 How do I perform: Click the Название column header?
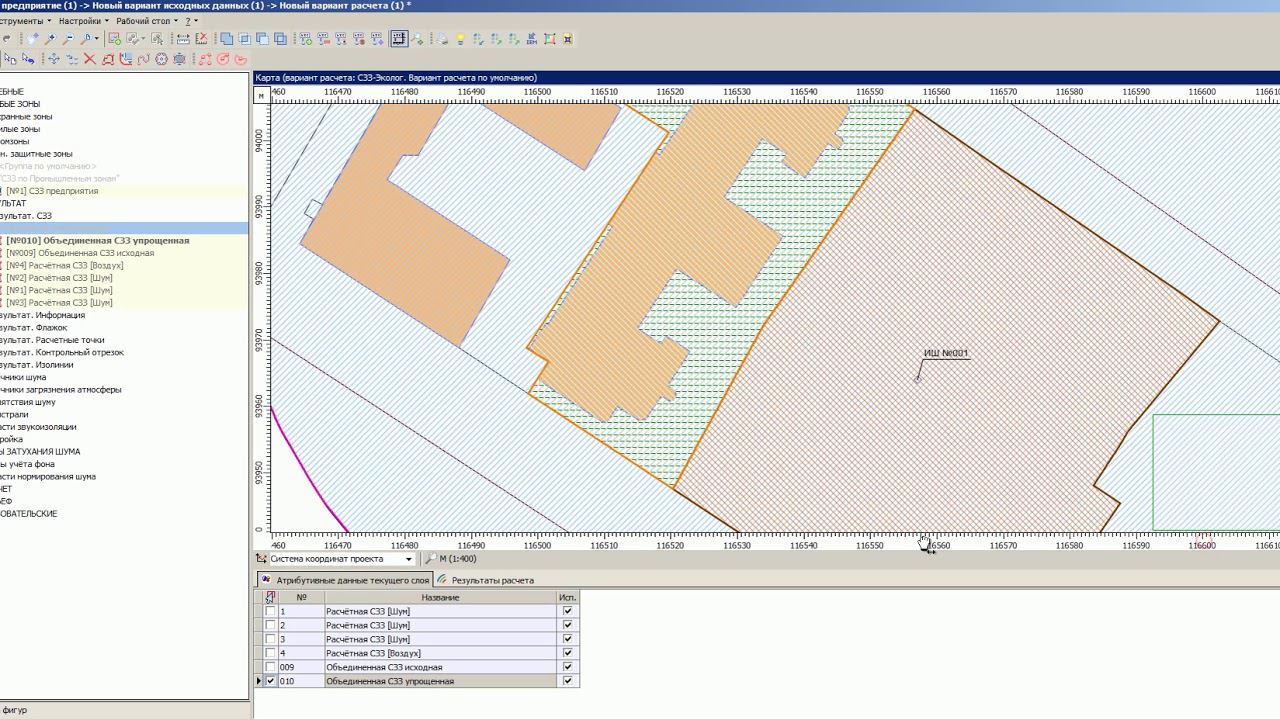[x=440, y=597]
